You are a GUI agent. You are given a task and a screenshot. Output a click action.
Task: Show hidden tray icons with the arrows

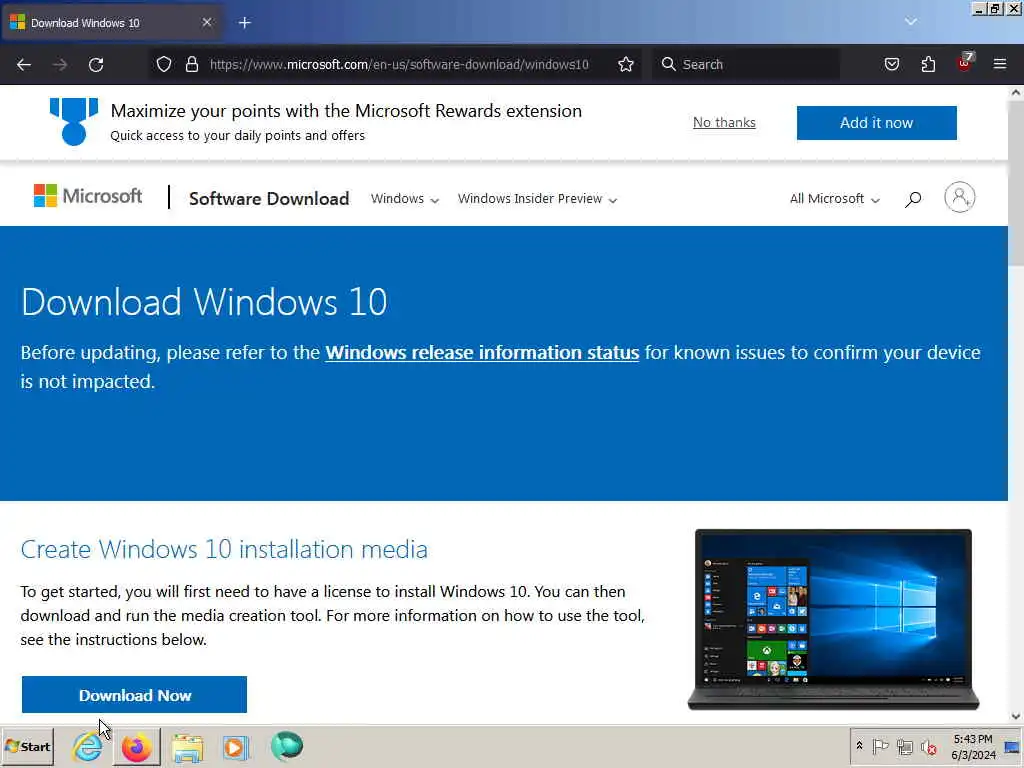pyautogui.click(x=860, y=746)
